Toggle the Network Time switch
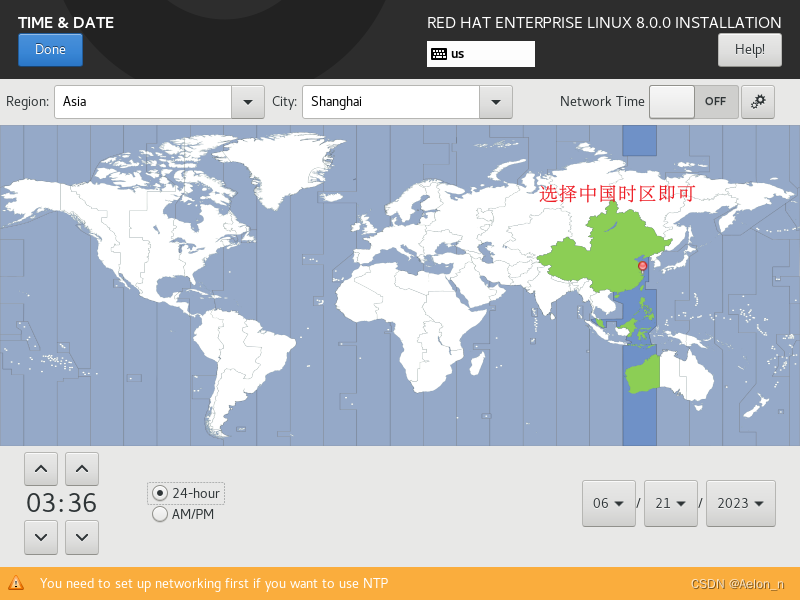The image size is (800, 600). (693, 102)
